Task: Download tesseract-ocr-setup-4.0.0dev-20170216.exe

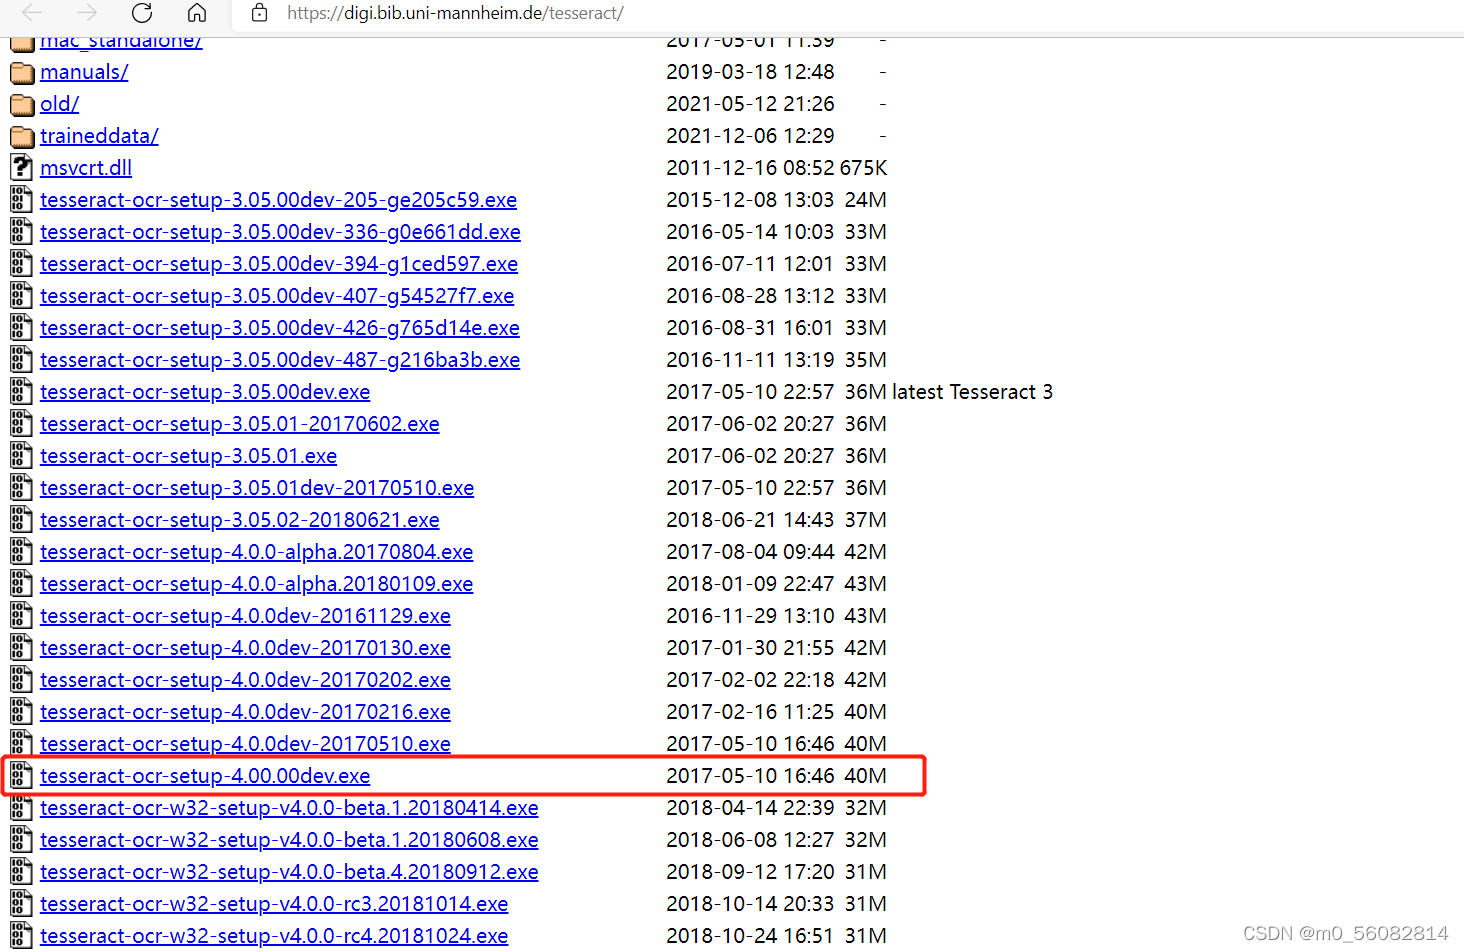Action: 245,712
